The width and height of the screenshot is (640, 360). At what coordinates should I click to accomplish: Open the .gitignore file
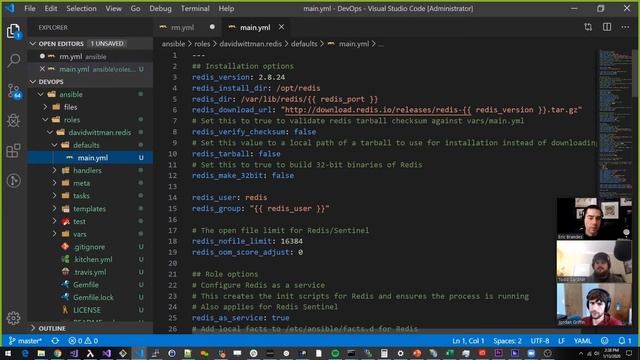pyautogui.click(x=89, y=247)
